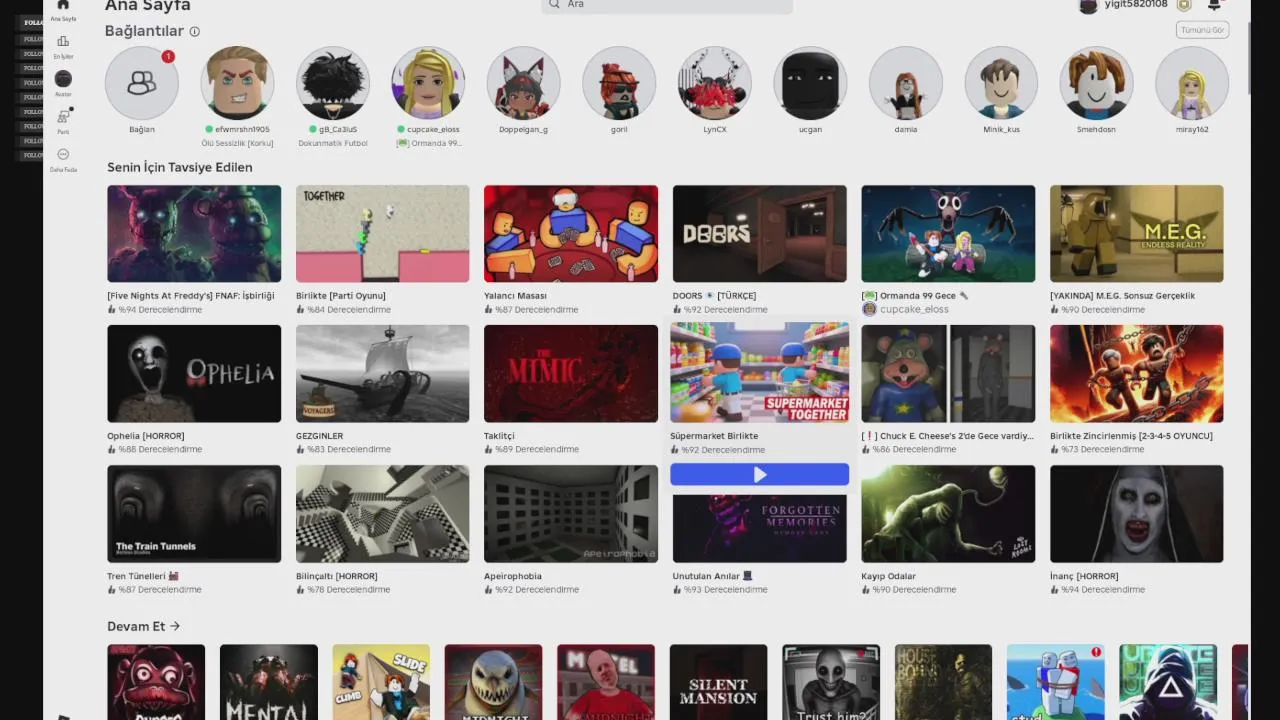Viewport: 1280px width, 720px height.
Task: Click the 'Kayıp Odalar' game title
Action: 889,576
